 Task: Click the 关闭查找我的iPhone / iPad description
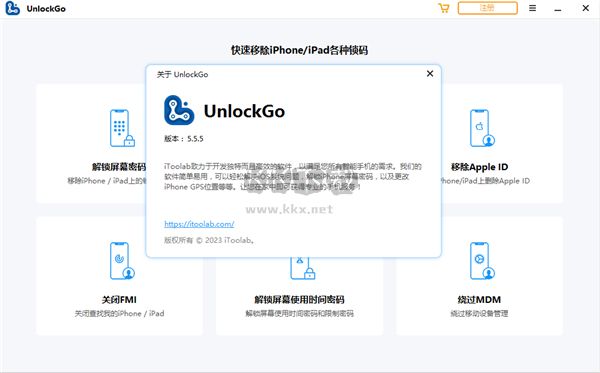pyautogui.click(x=119, y=313)
